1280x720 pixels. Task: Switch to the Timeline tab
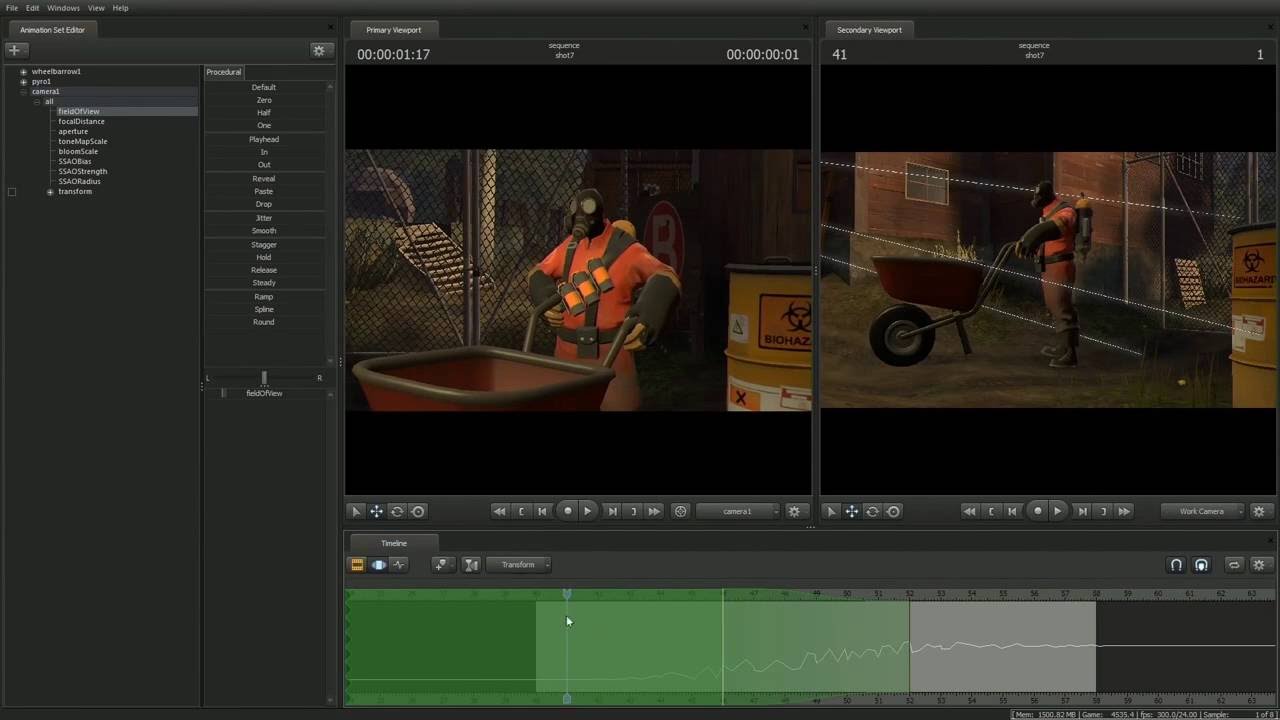click(394, 543)
